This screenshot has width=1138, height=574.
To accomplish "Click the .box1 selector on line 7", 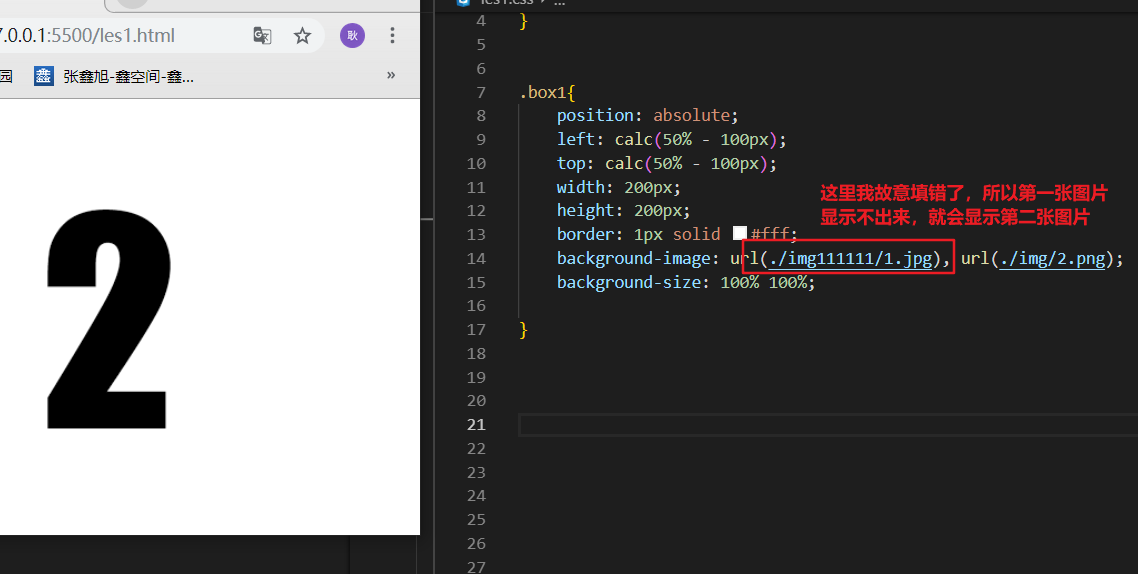I will 543,92.
